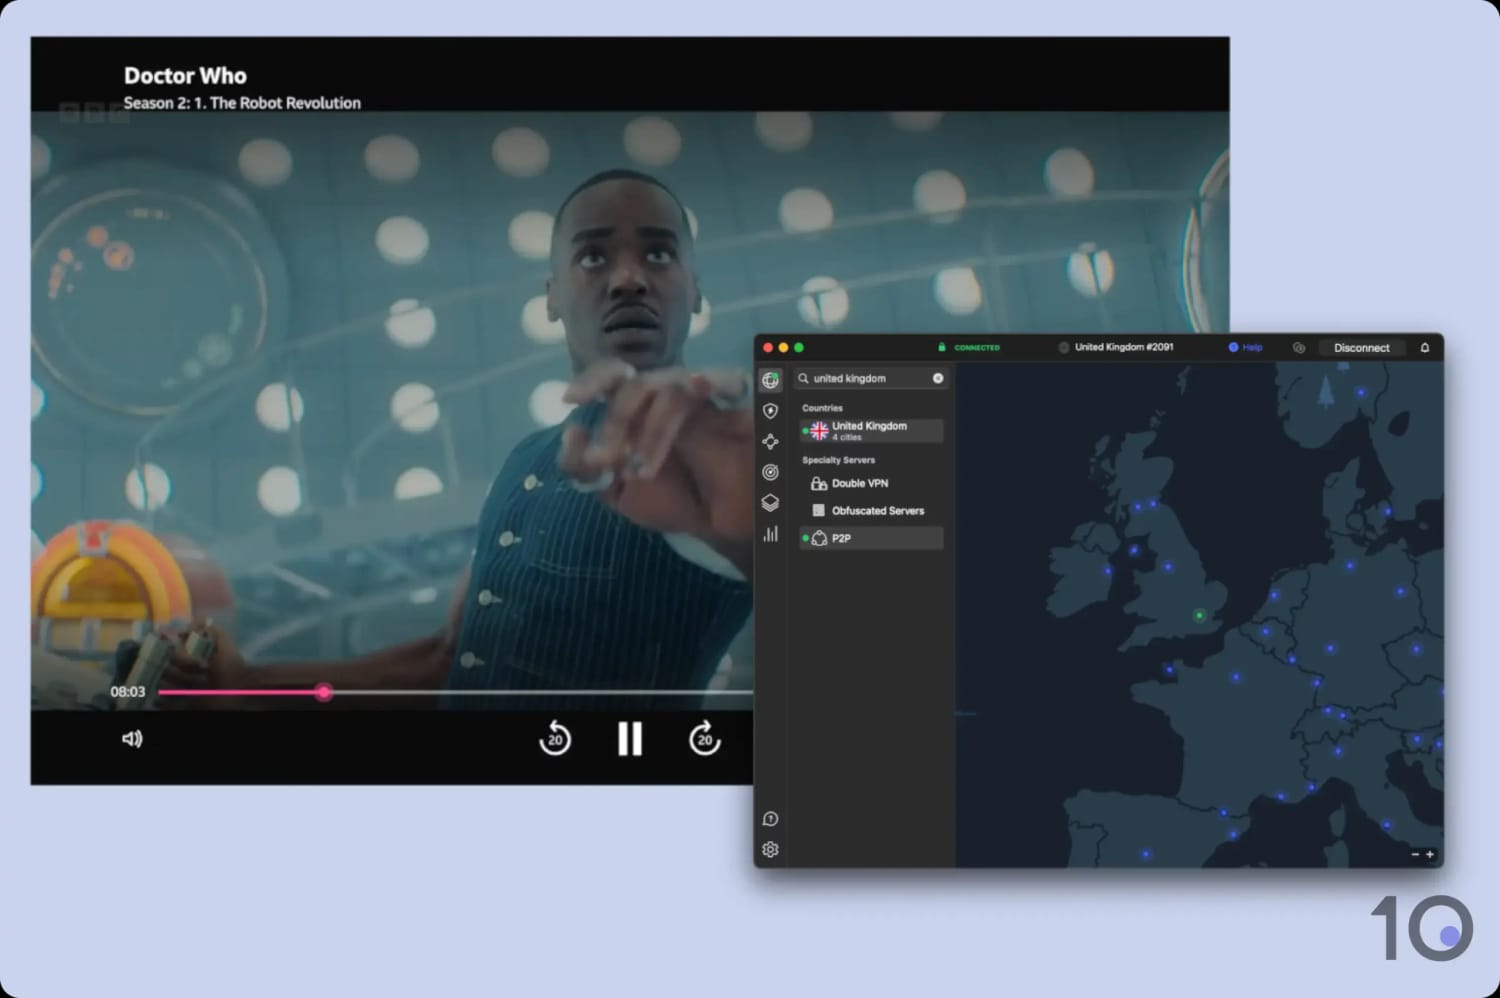Image resolution: width=1500 pixels, height=998 pixels.
Task: Click the Double VPN padlock icon
Action: [818, 483]
